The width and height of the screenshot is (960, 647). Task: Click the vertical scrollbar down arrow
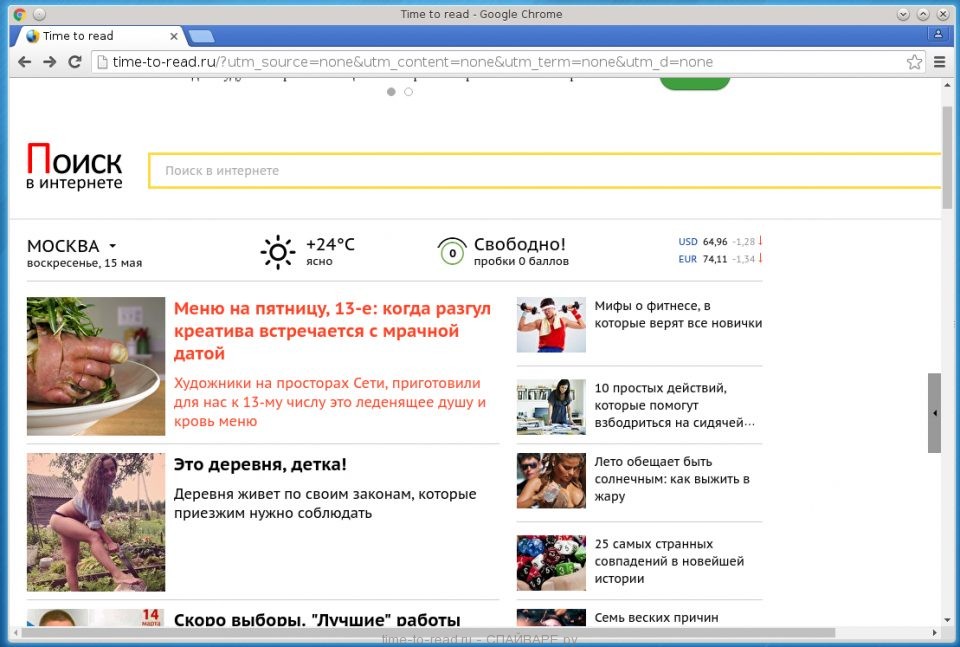point(947,619)
